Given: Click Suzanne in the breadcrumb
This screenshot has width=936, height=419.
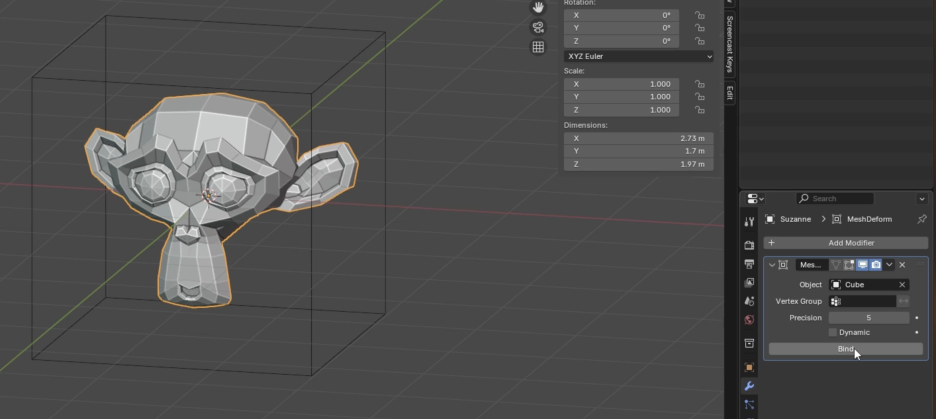Looking at the screenshot, I should point(795,219).
